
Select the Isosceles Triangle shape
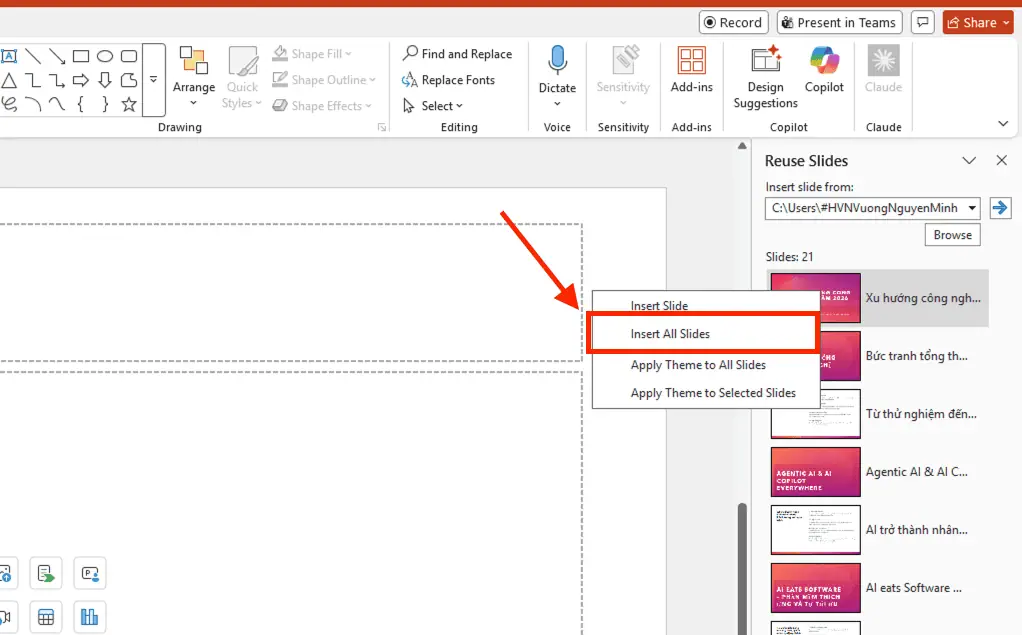pos(8,80)
